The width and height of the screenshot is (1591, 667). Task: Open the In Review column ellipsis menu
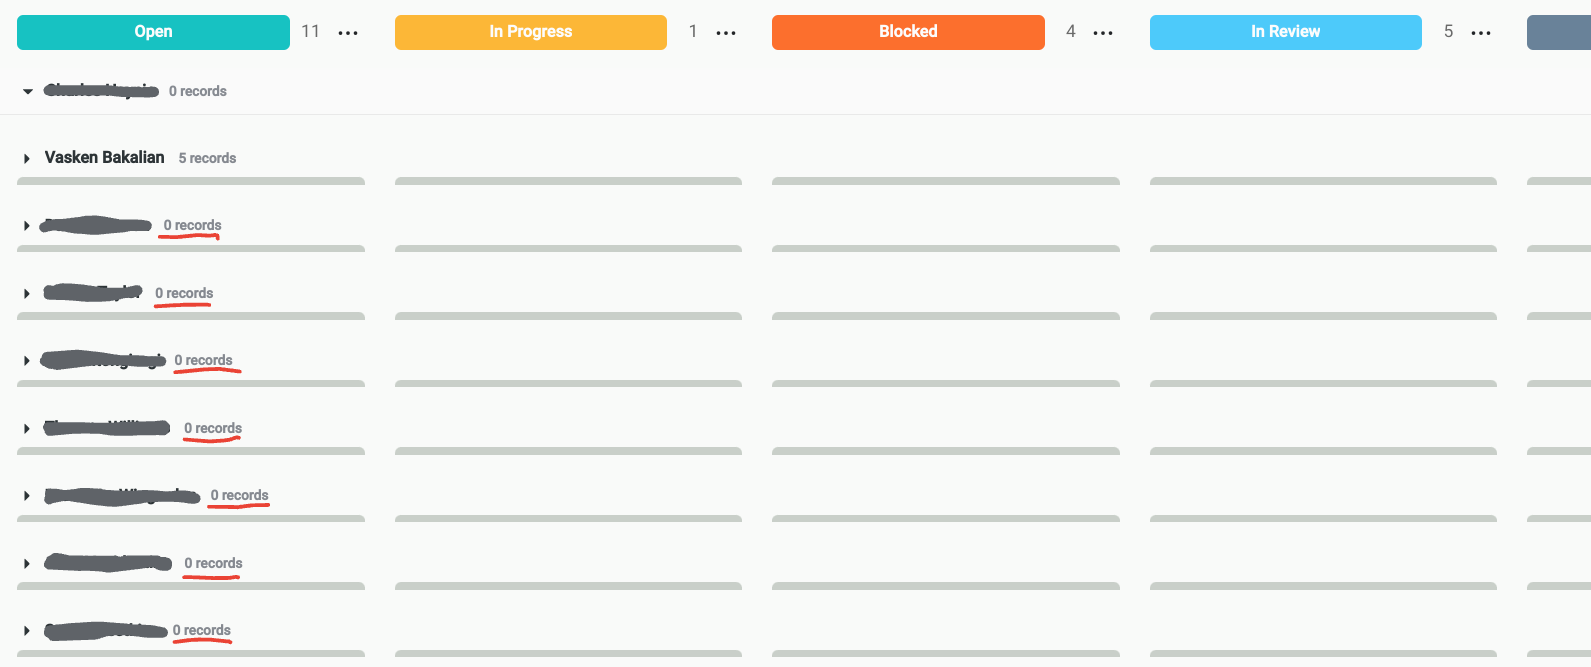[x=1481, y=33]
